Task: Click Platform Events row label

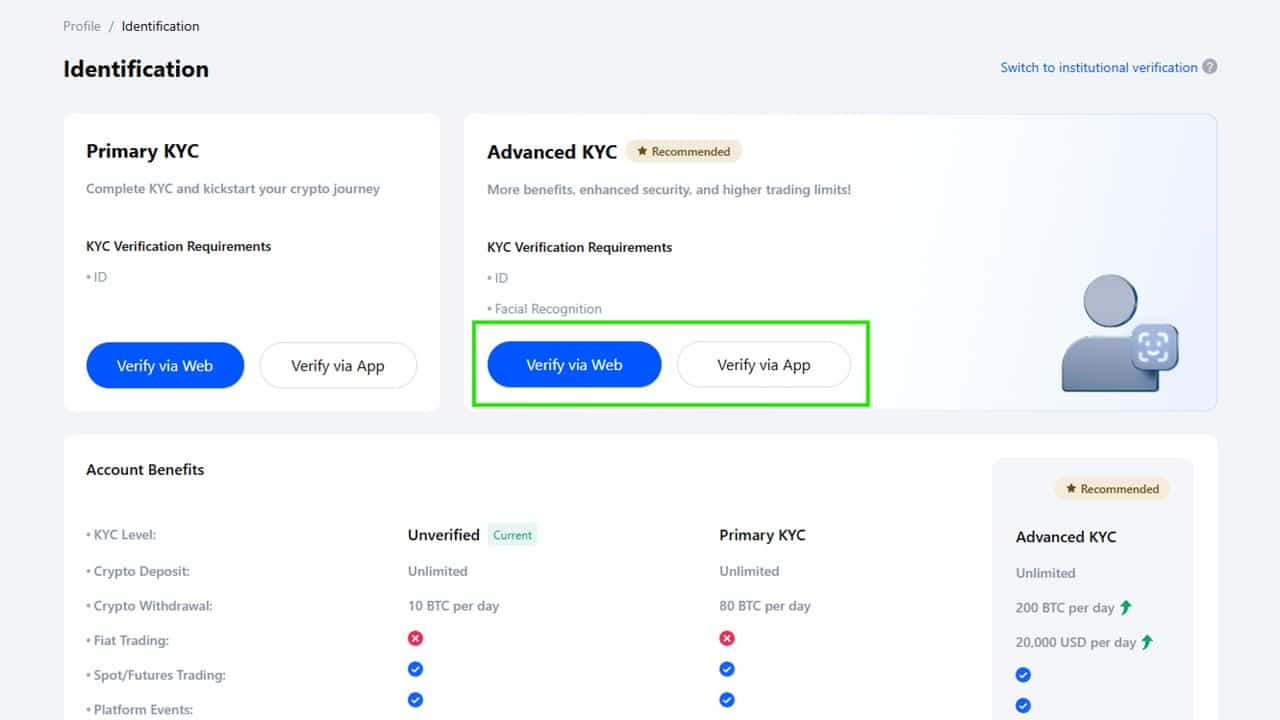Action: click(140, 709)
